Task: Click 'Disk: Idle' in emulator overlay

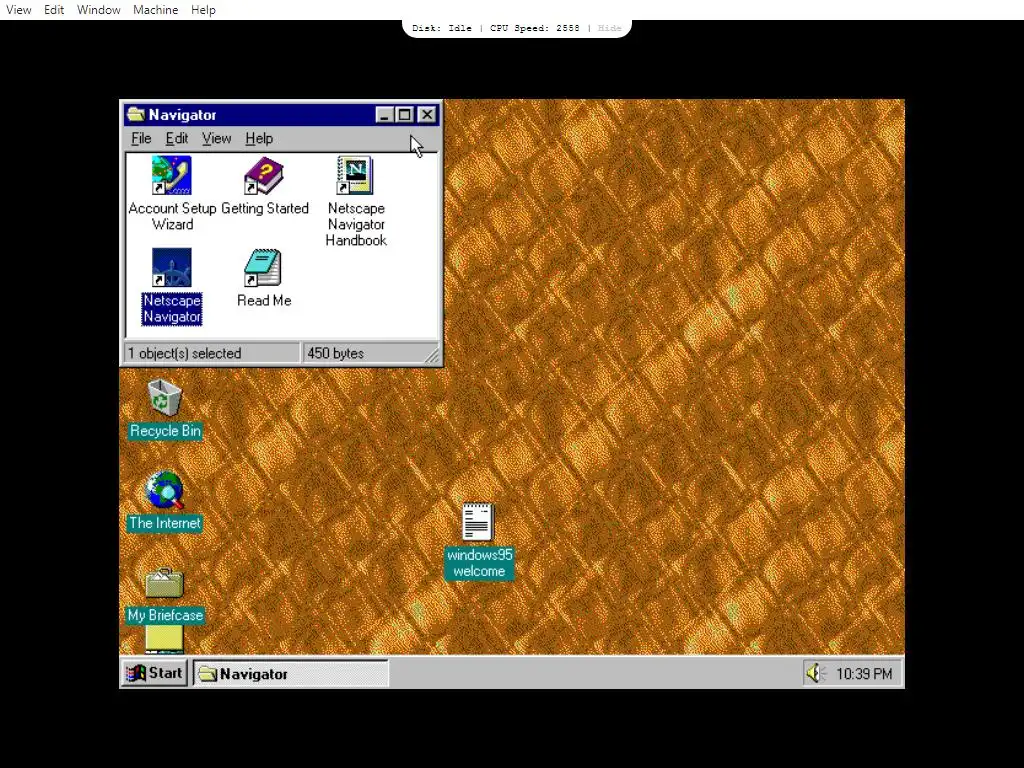Action: [x=441, y=28]
